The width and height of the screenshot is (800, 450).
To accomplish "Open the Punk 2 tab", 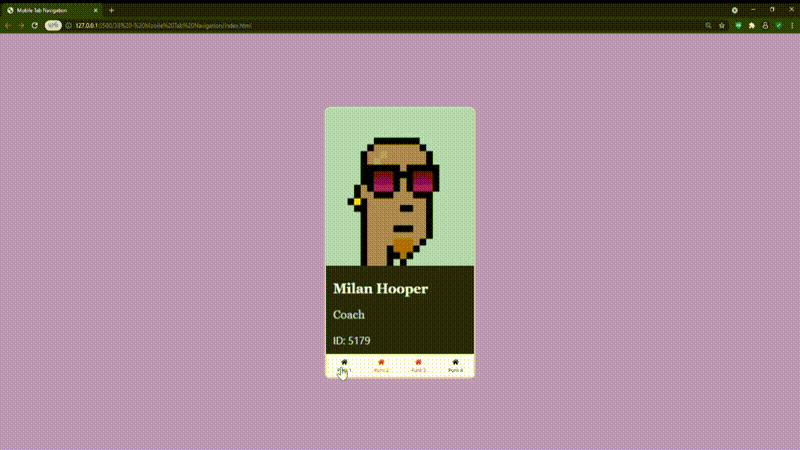I will tap(381, 366).
